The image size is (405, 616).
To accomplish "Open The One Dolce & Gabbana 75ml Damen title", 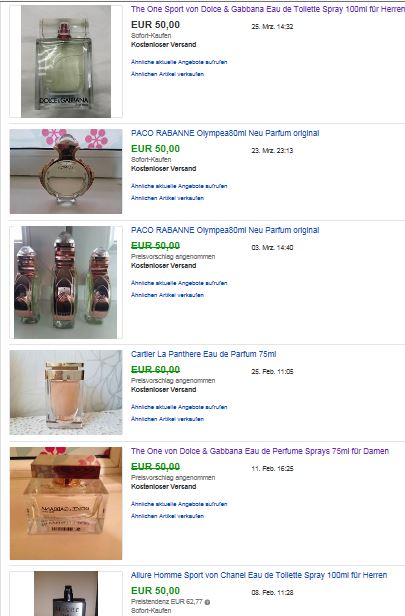I will click(x=260, y=451).
